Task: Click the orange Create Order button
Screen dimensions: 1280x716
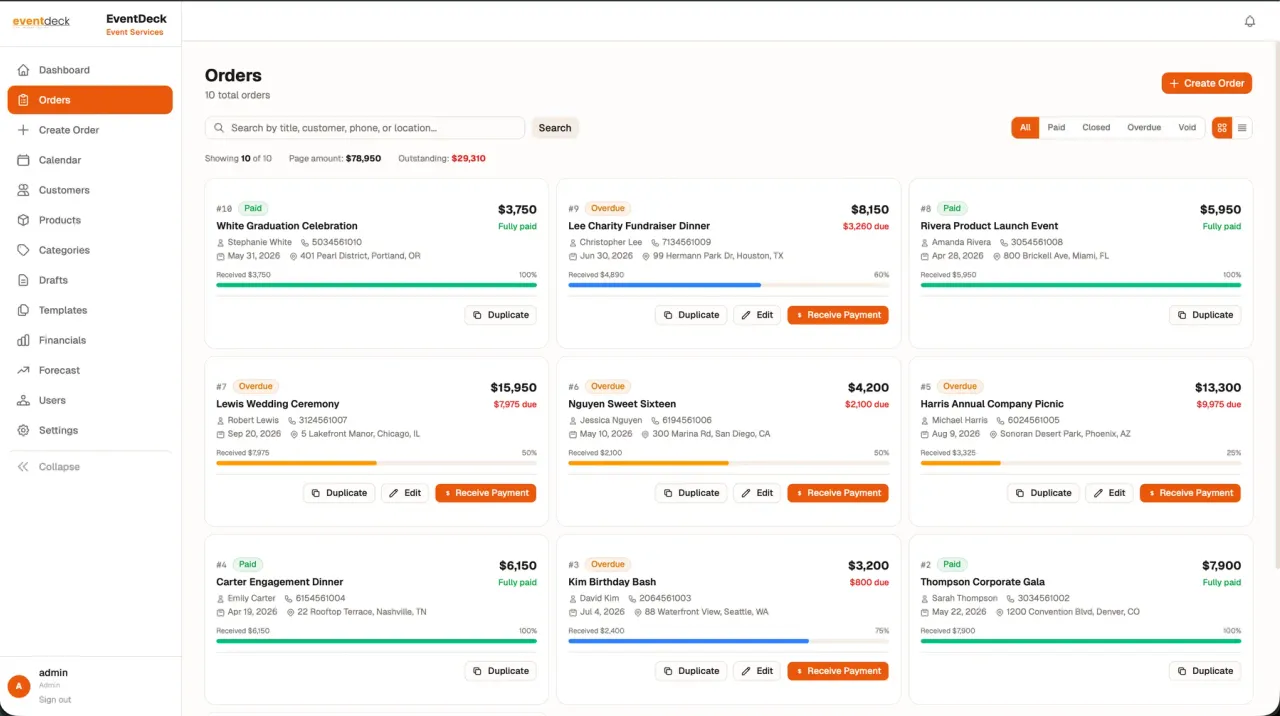Action: coord(1206,83)
